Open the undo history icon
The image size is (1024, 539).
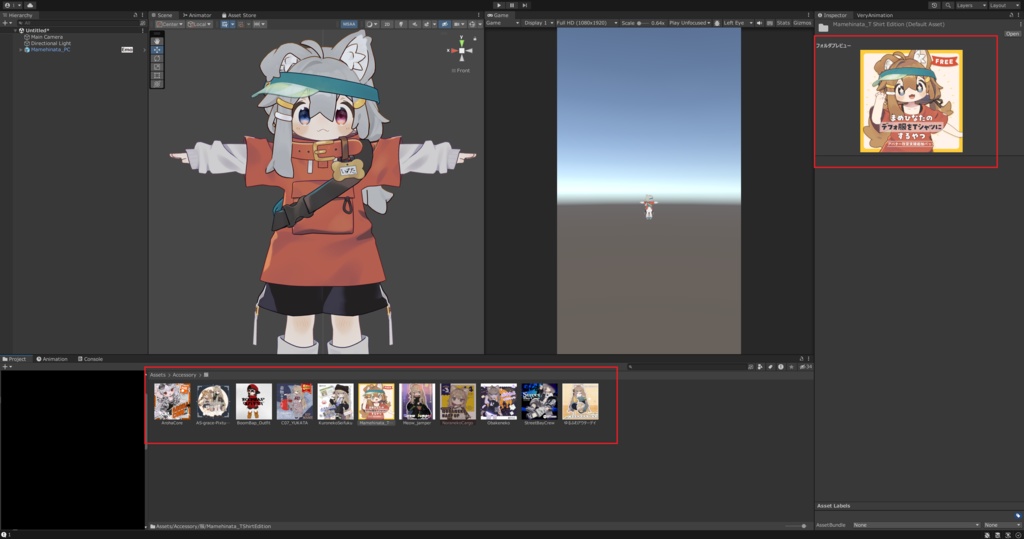click(935, 5)
